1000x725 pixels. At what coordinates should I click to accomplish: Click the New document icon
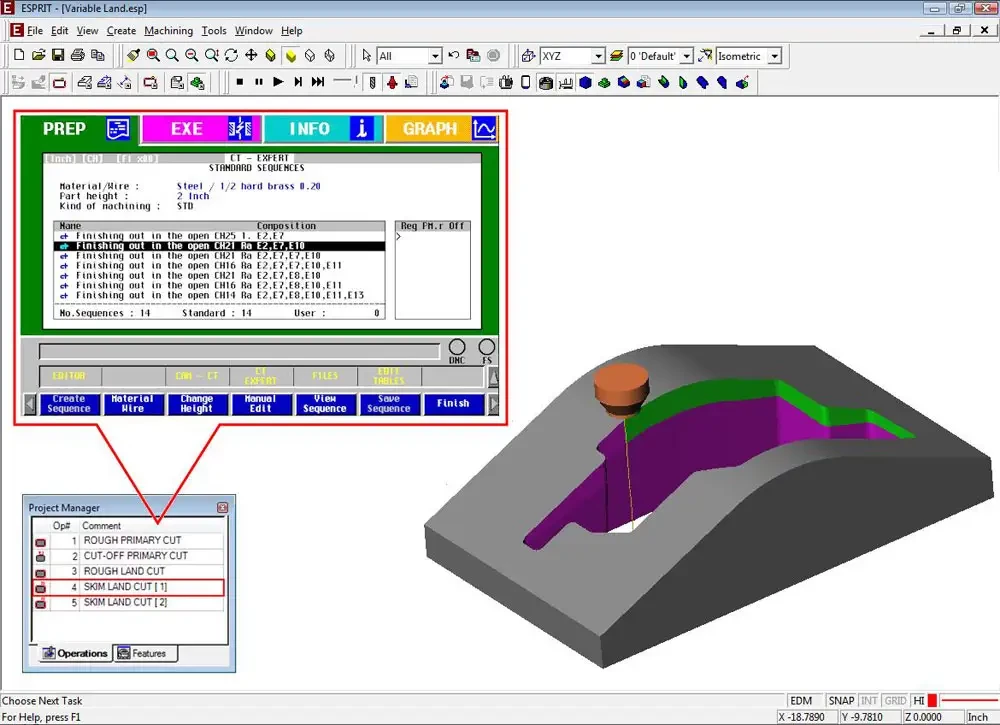tap(19, 55)
